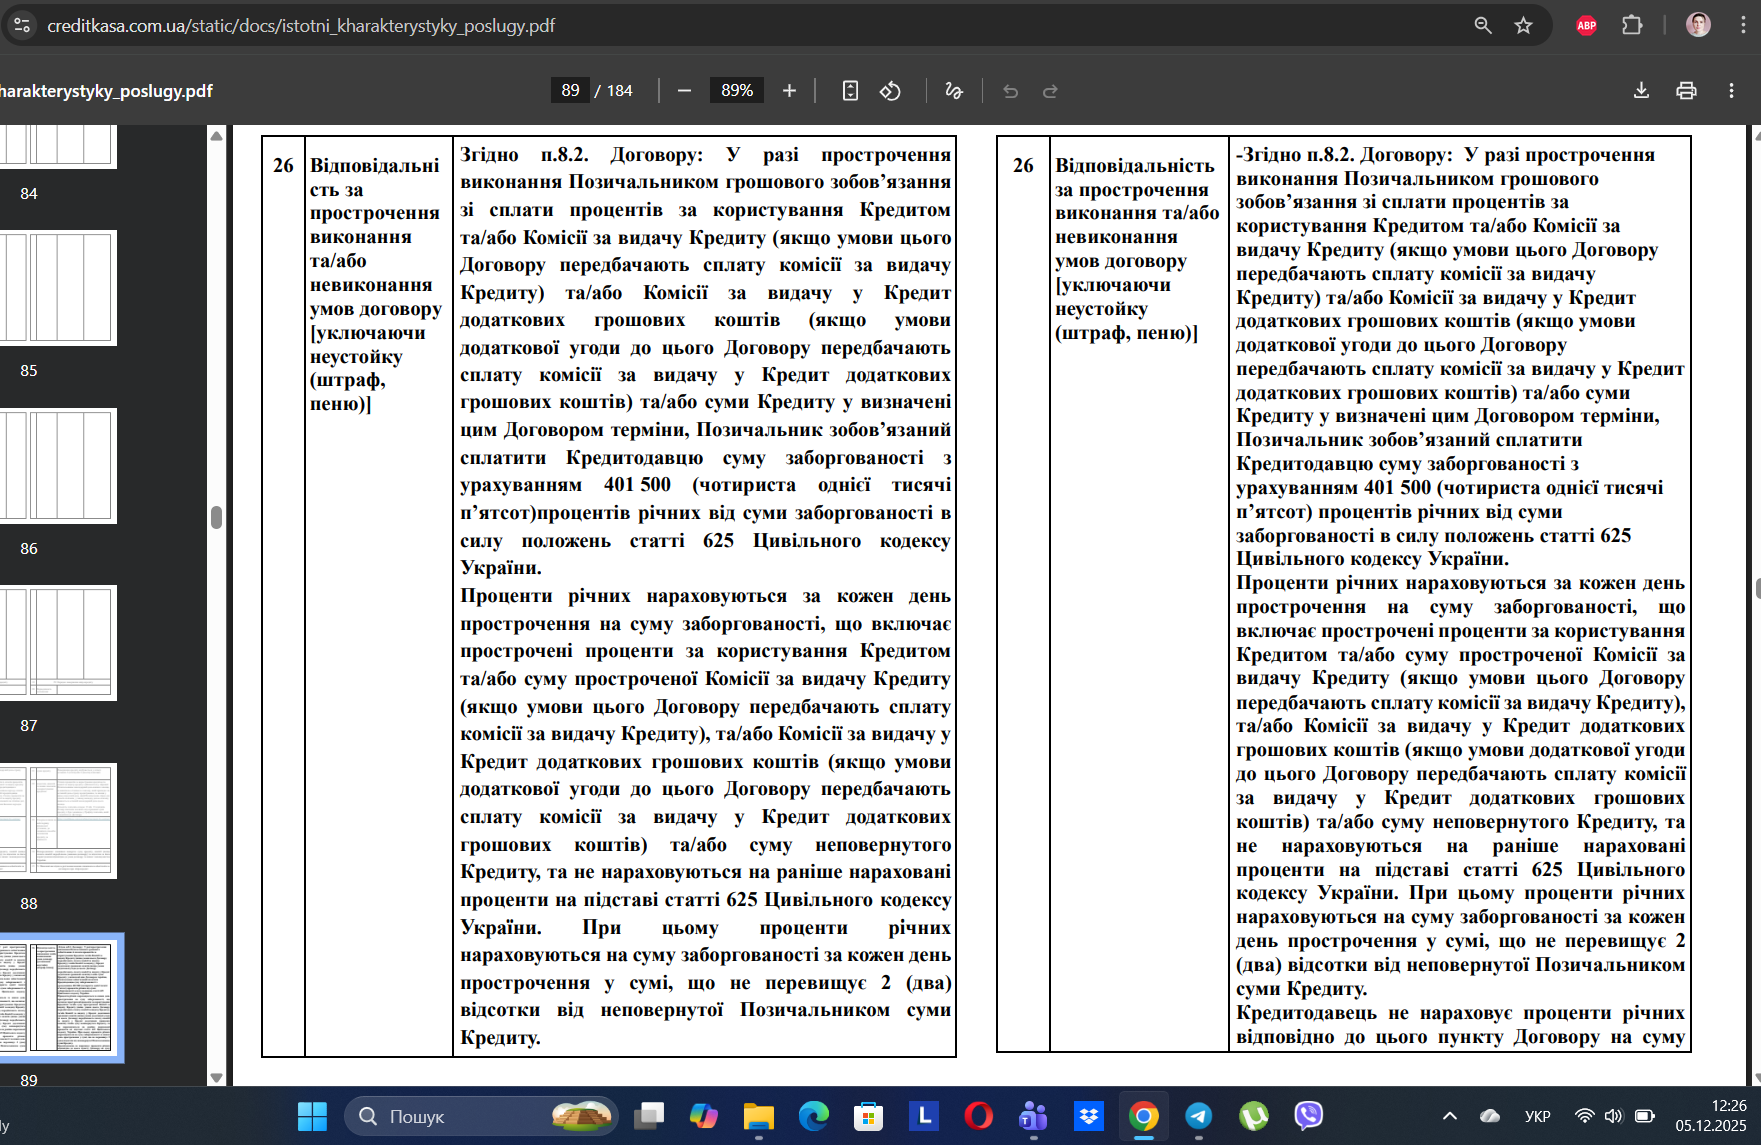Edit the page number field 89
This screenshot has height=1145, width=1761.
[570, 91]
